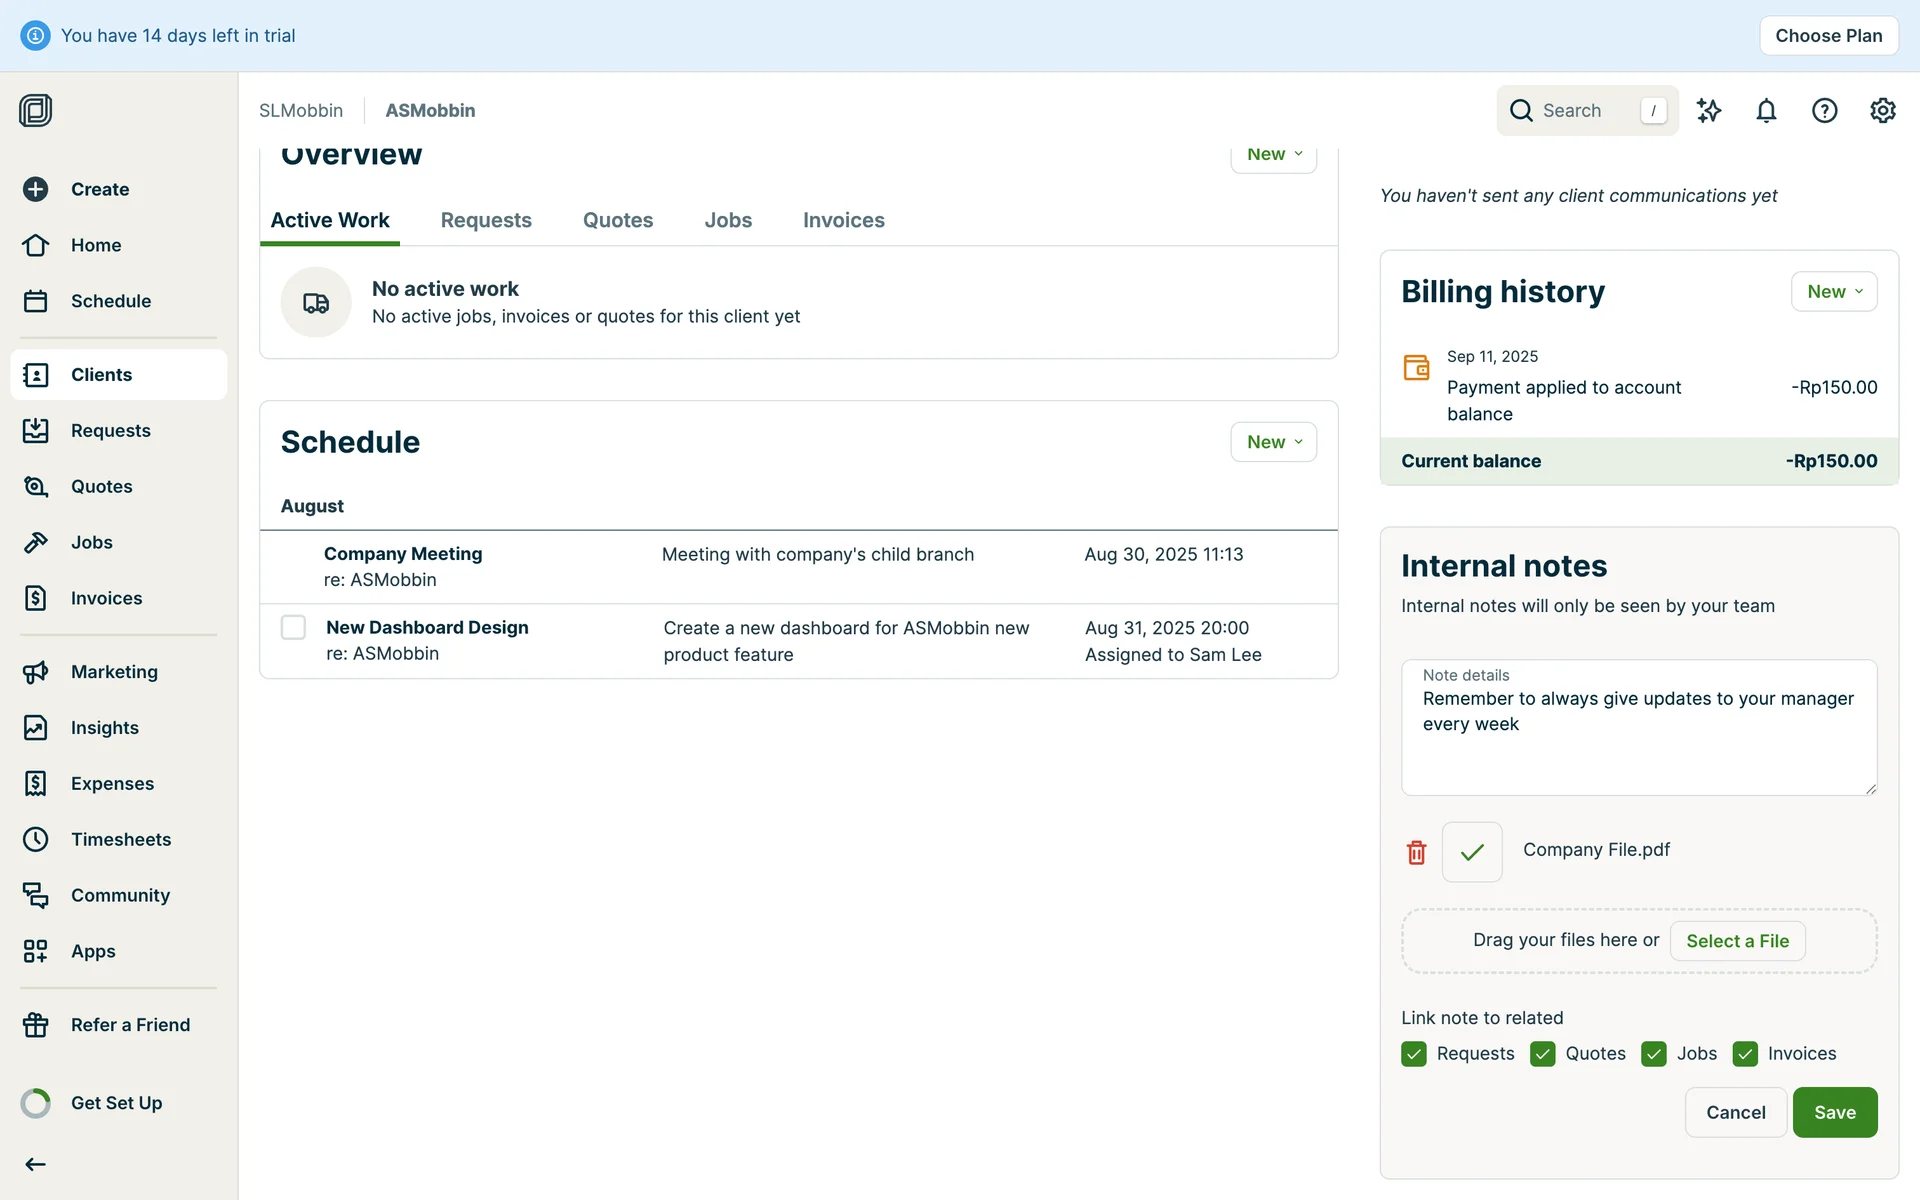Expand the Billing history New dropdown

[1833, 292]
